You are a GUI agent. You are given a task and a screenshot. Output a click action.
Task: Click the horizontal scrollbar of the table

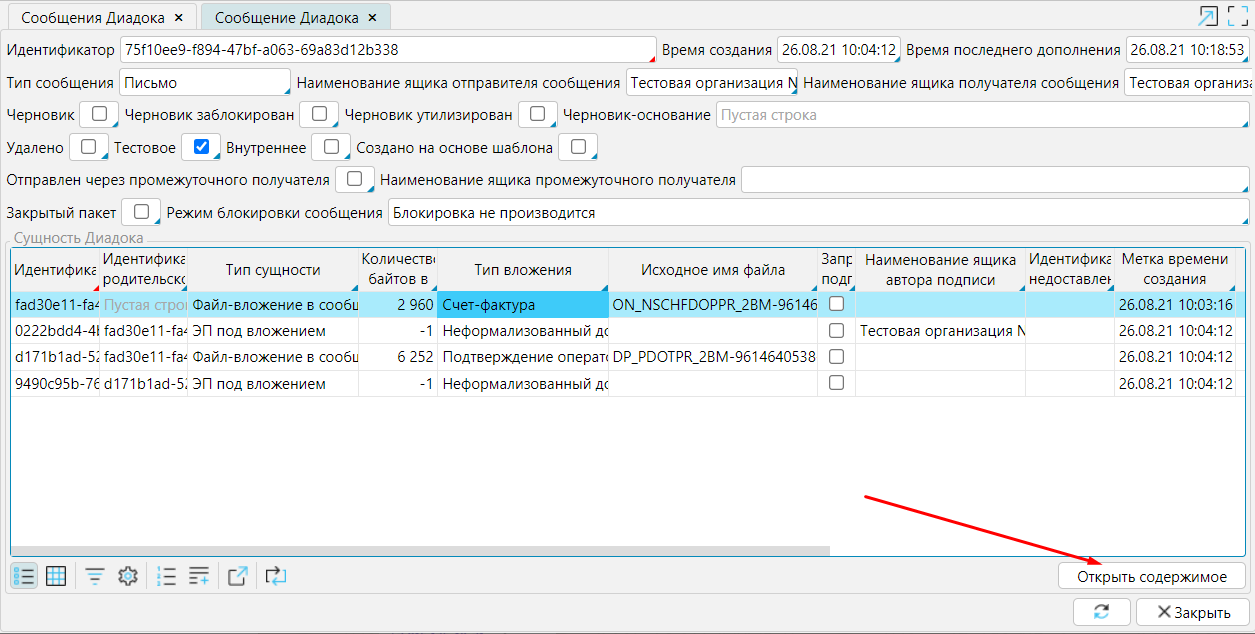coord(420,550)
